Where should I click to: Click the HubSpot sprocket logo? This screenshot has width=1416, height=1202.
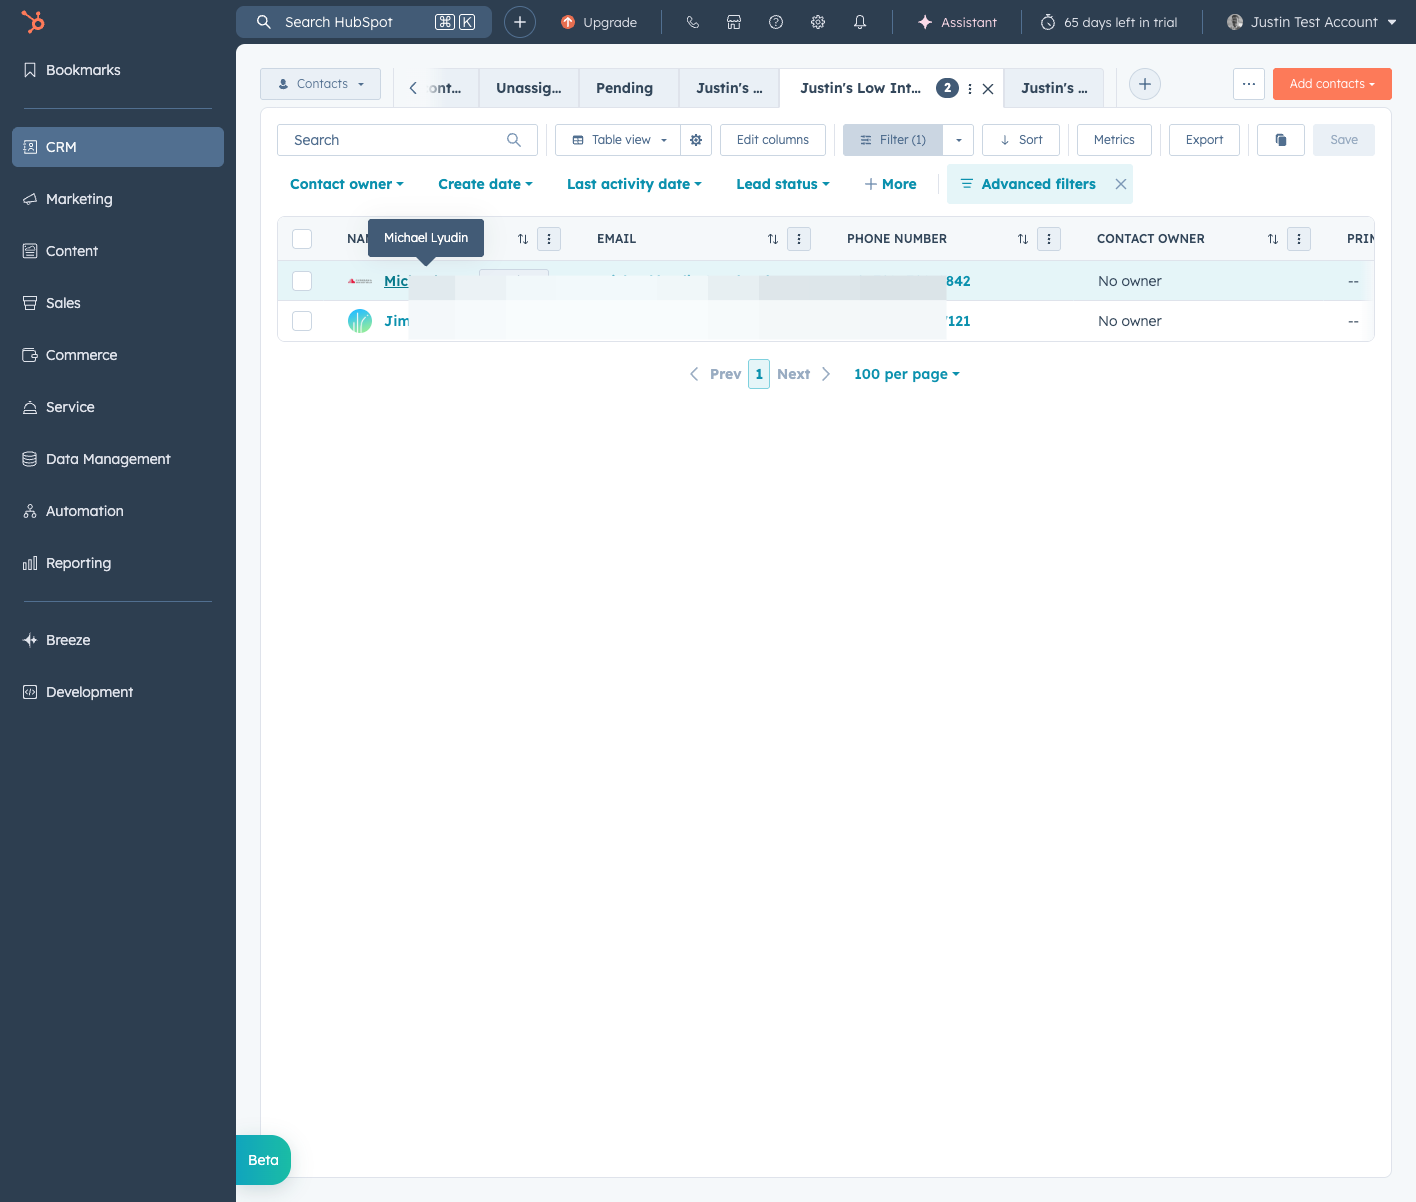[33, 21]
